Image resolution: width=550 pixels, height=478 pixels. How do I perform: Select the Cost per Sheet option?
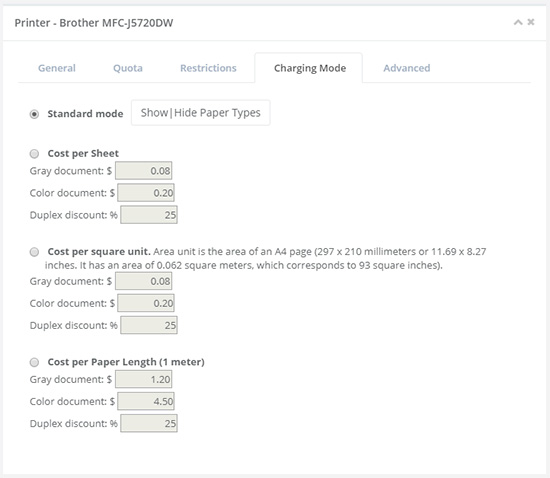[x=34, y=154]
